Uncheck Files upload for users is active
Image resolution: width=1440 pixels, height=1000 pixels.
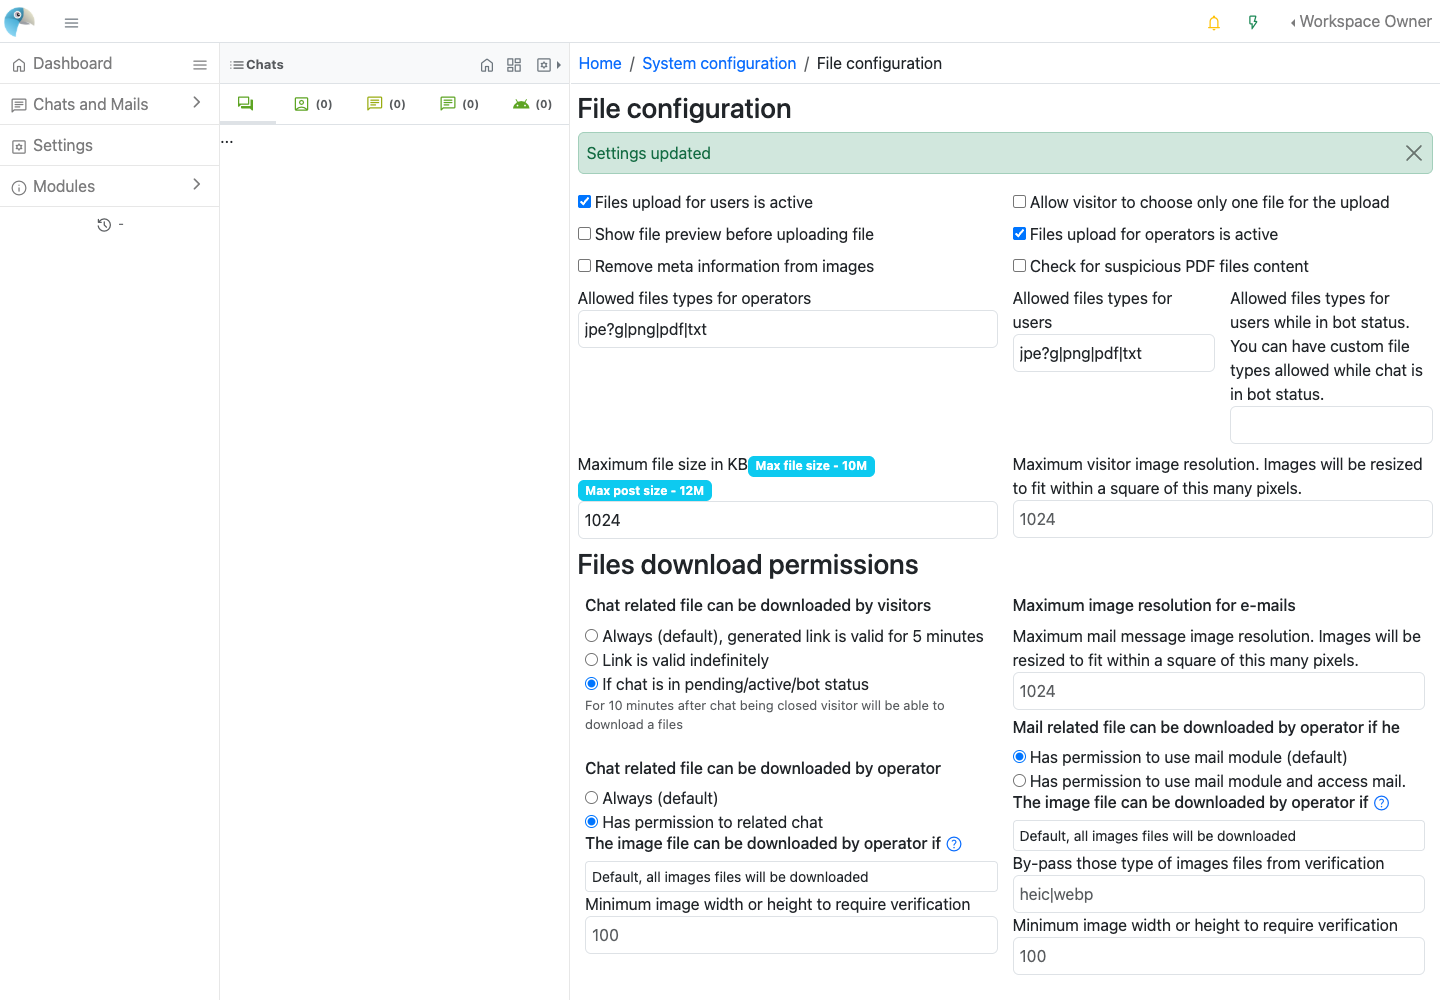point(585,202)
